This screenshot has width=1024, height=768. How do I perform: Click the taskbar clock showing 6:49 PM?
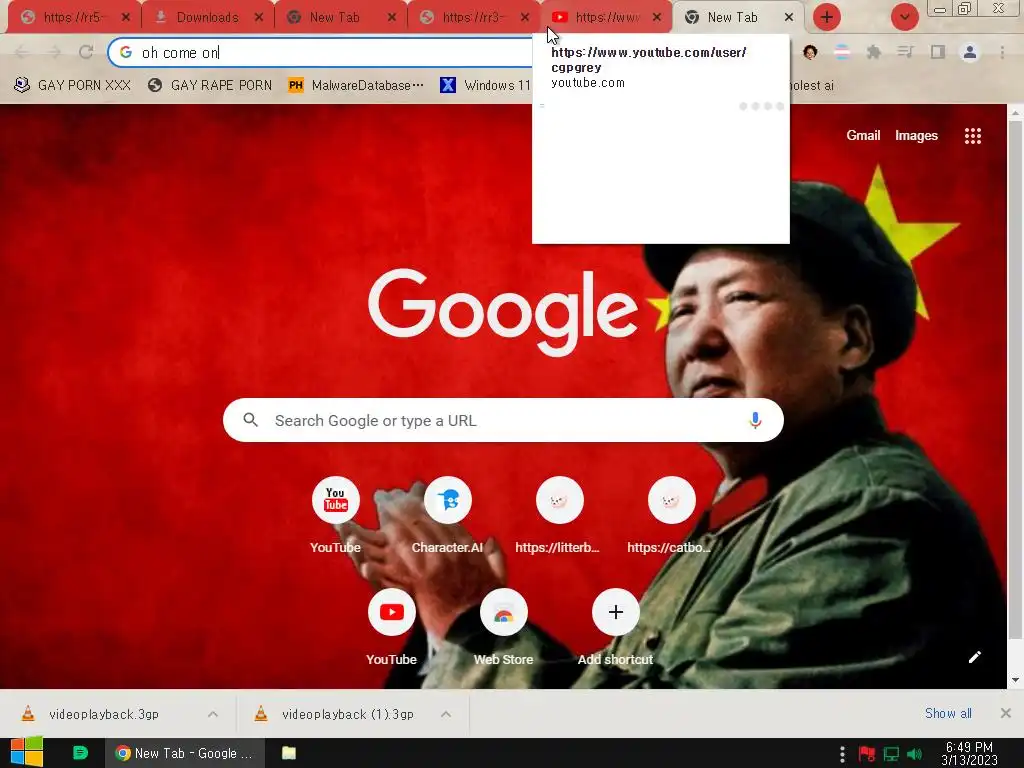pyautogui.click(x=969, y=753)
